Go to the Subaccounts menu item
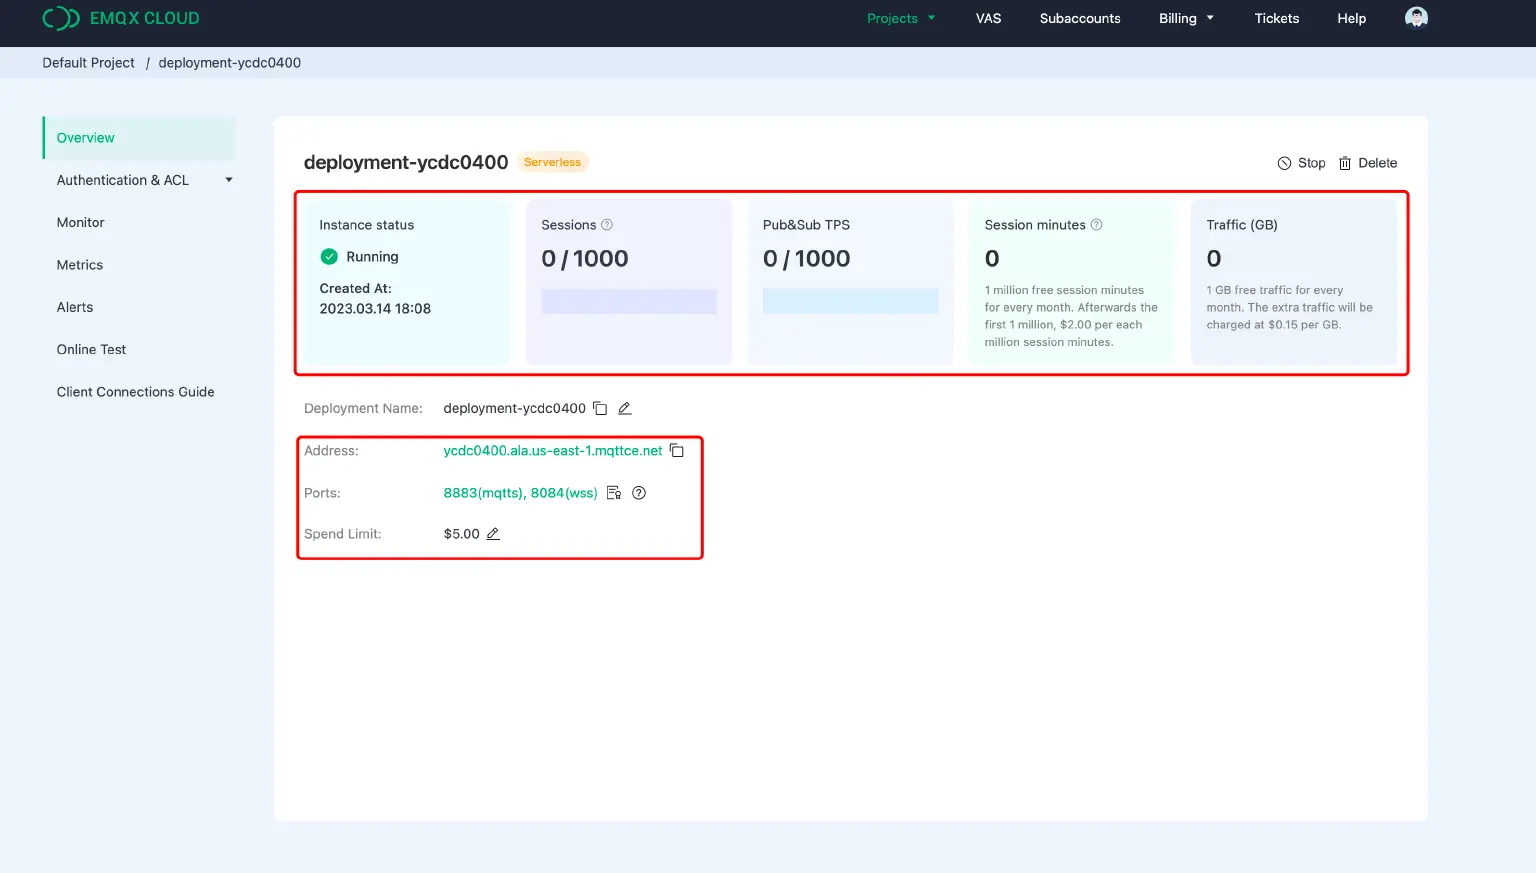The height and width of the screenshot is (873, 1536). point(1079,18)
